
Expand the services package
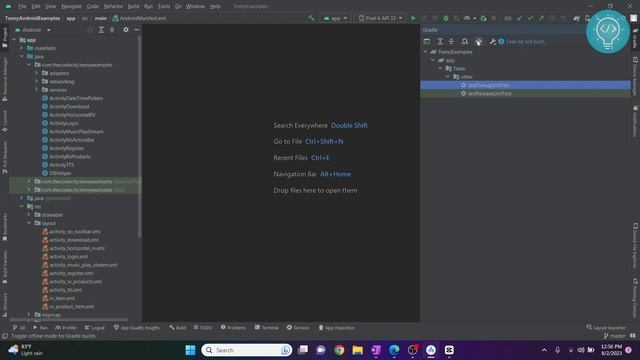(37, 90)
